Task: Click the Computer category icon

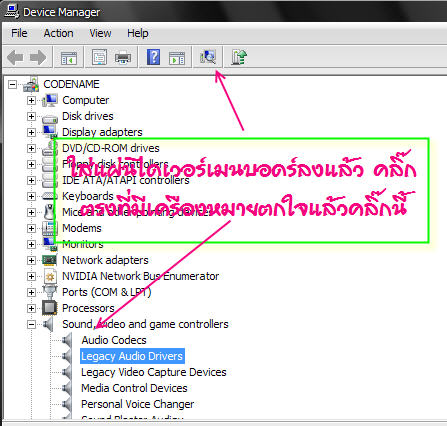Action: point(50,100)
